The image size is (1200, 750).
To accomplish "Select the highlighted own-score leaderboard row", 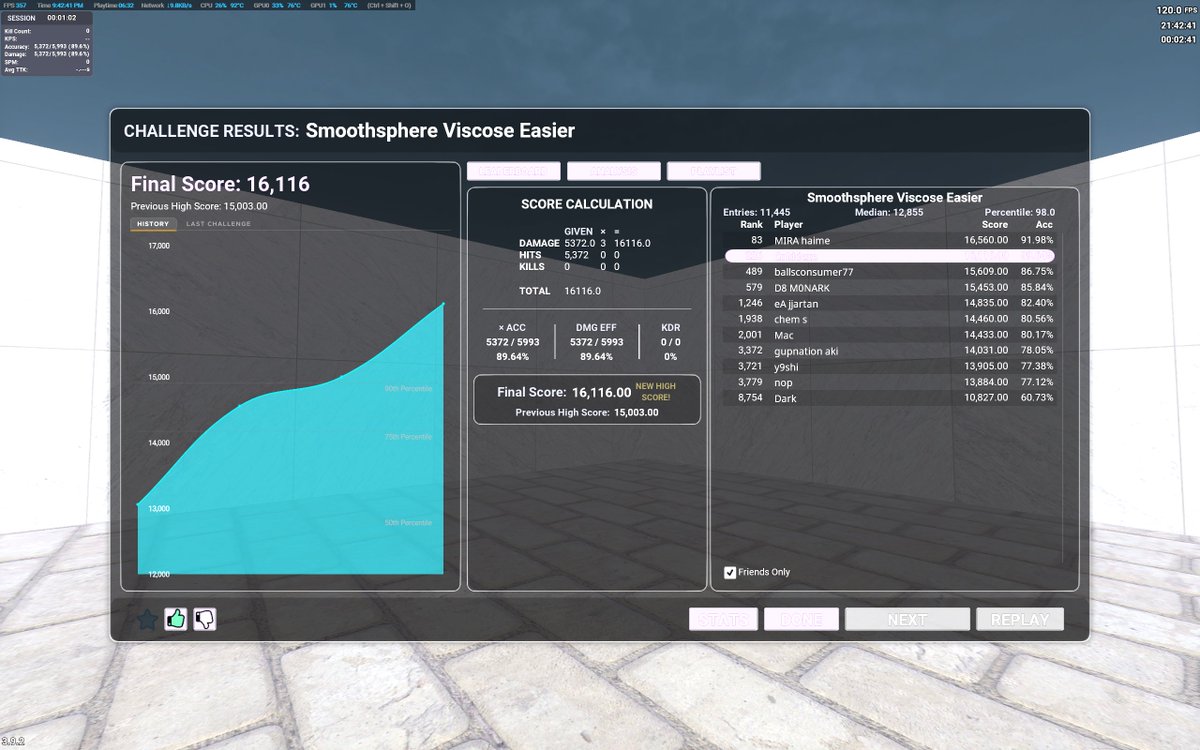I will pyautogui.click(x=890, y=256).
